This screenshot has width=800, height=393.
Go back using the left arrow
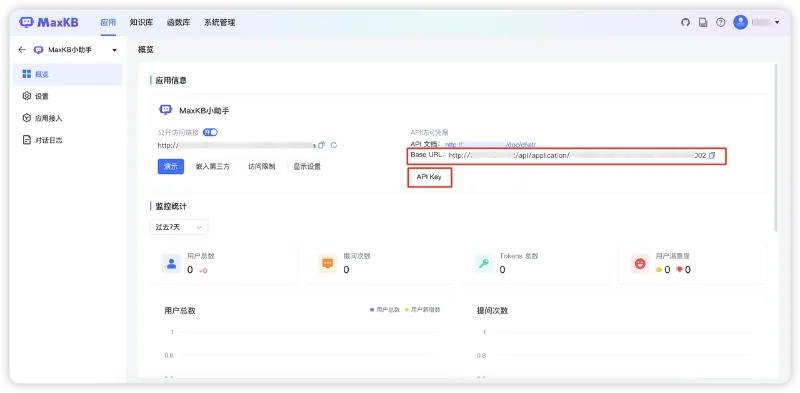click(x=21, y=50)
